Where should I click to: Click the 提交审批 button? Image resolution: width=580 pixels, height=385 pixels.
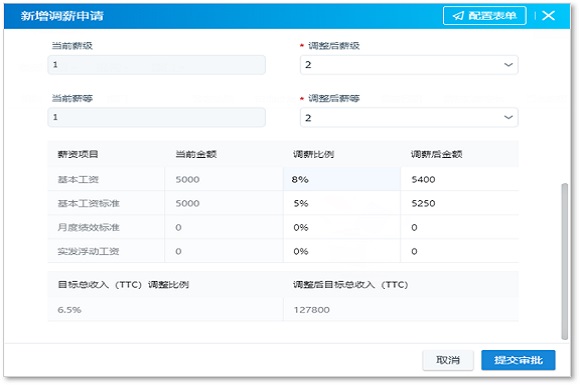518,360
